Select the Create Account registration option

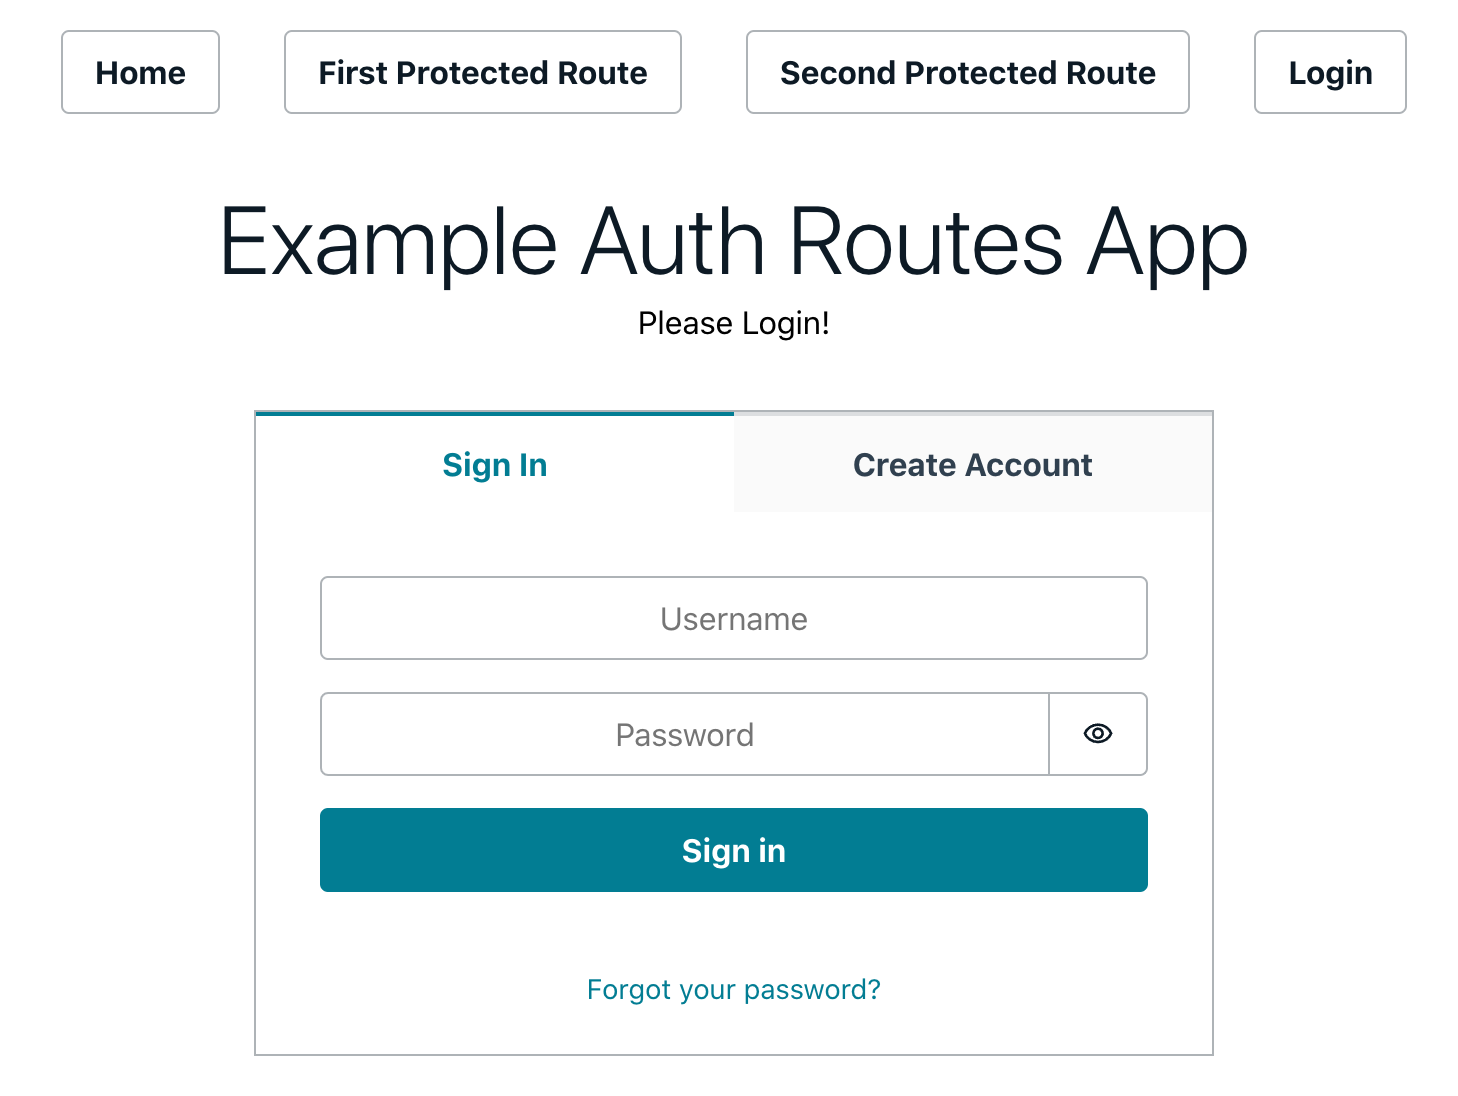tap(971, 464)
